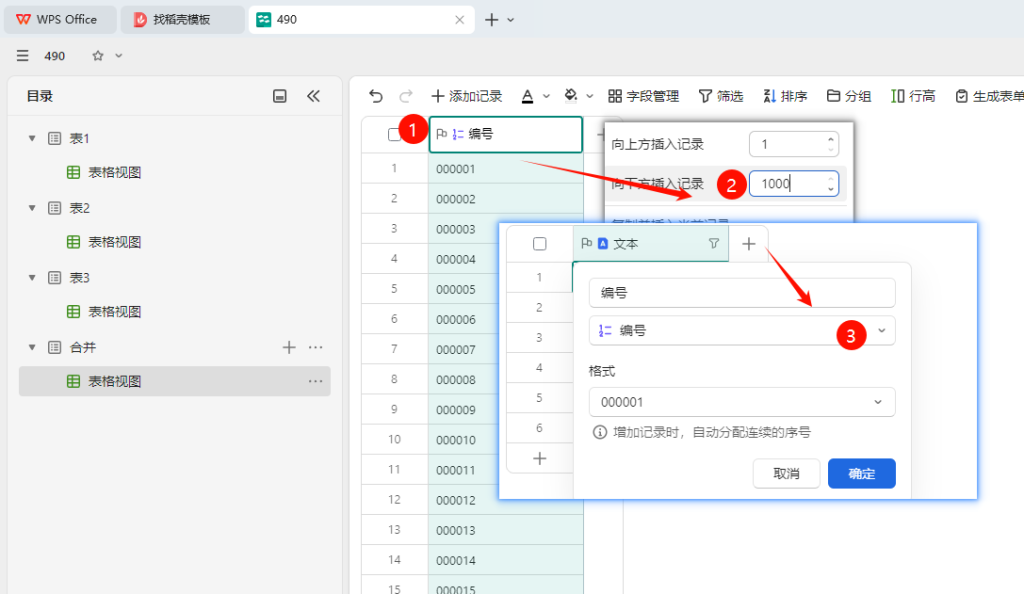Click the directory panel layout icon
Screen dimensions: 1024x594
280,96
